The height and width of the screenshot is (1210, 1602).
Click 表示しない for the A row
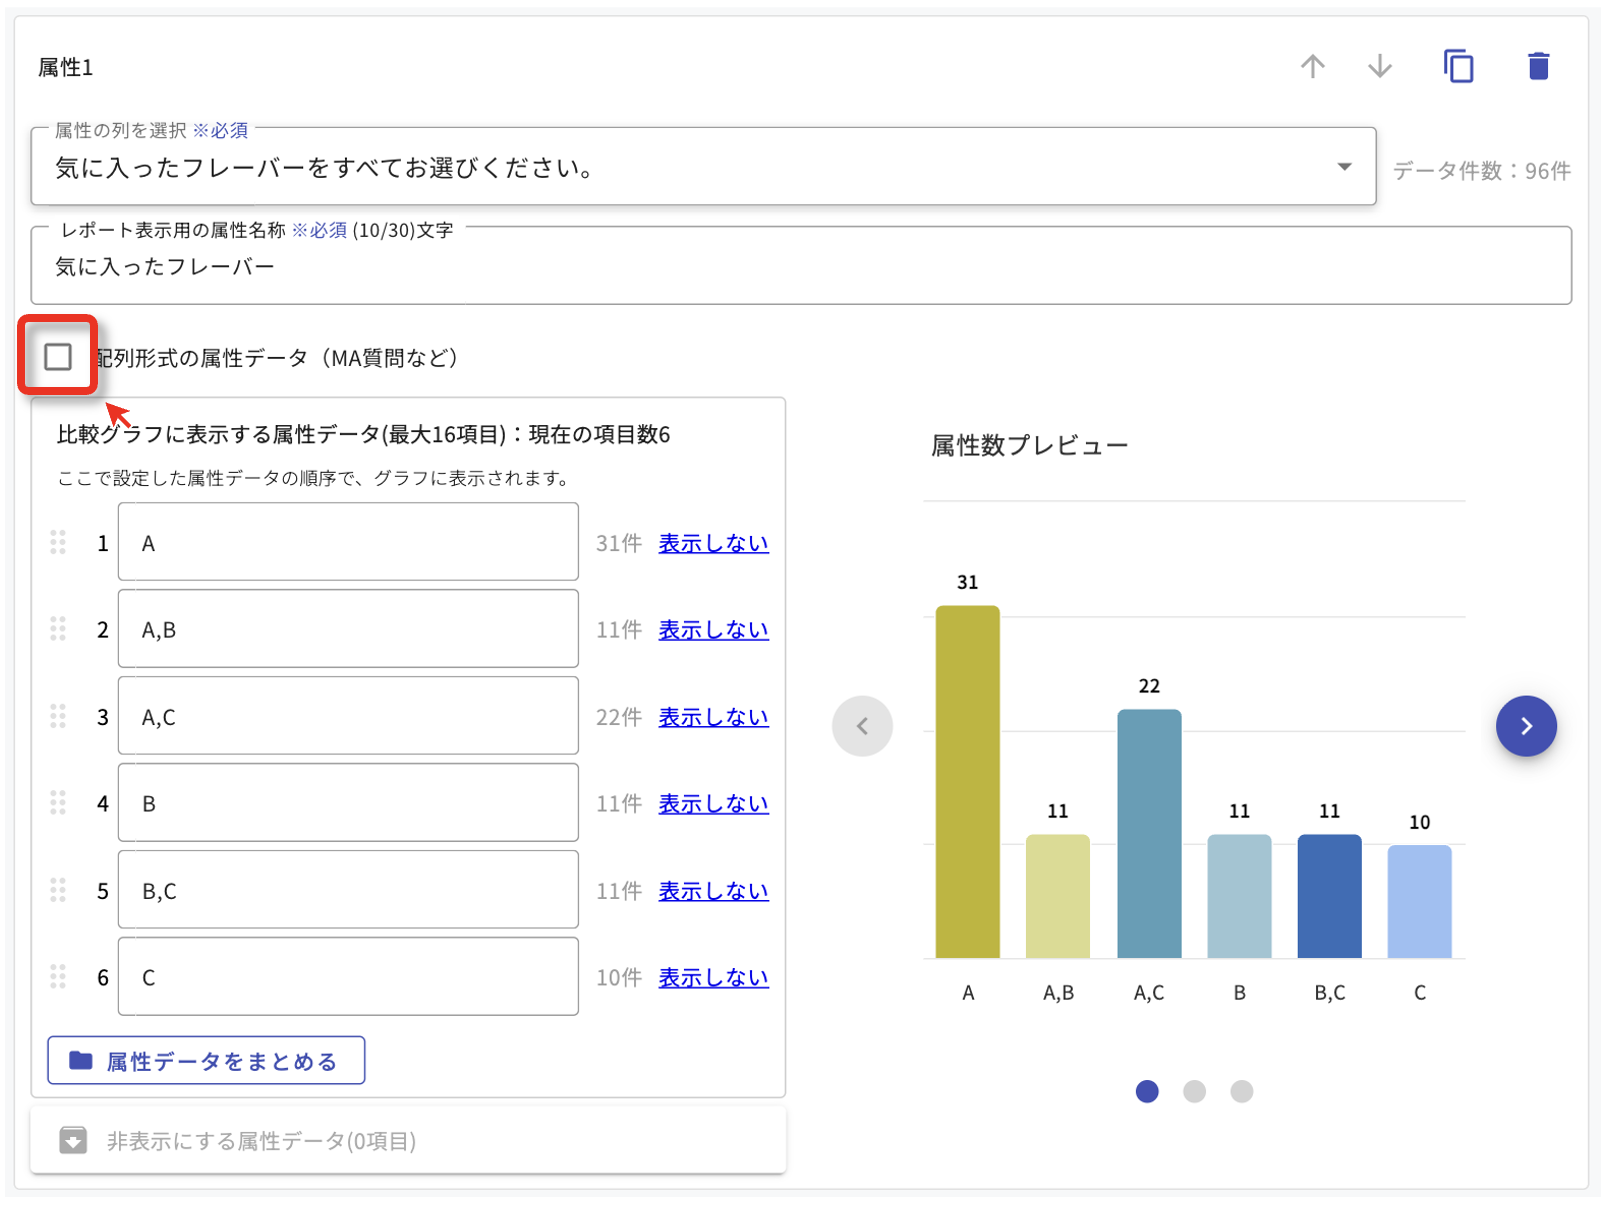(713, 543)
